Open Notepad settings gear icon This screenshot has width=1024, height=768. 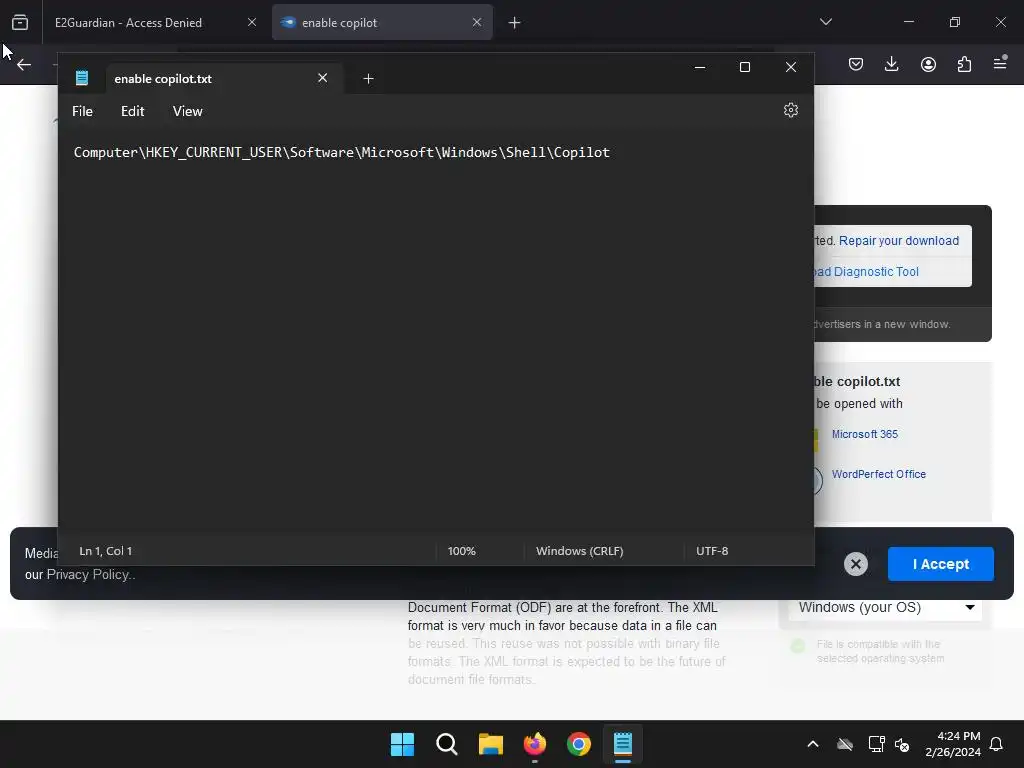pyautogui.click(x=790, y=110)
